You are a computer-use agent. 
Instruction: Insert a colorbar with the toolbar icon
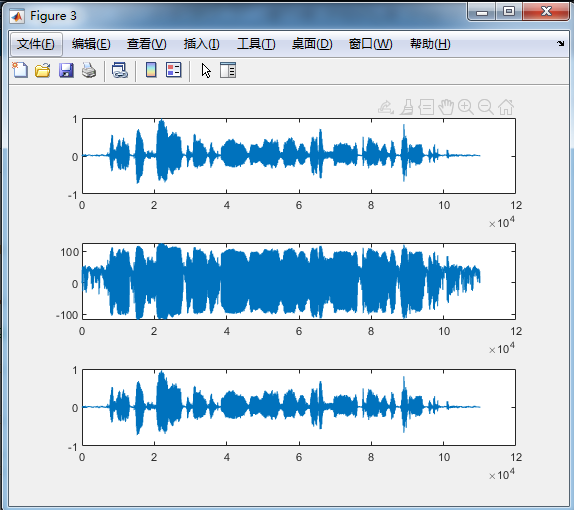pyautogui.click(x=151, y=70)
